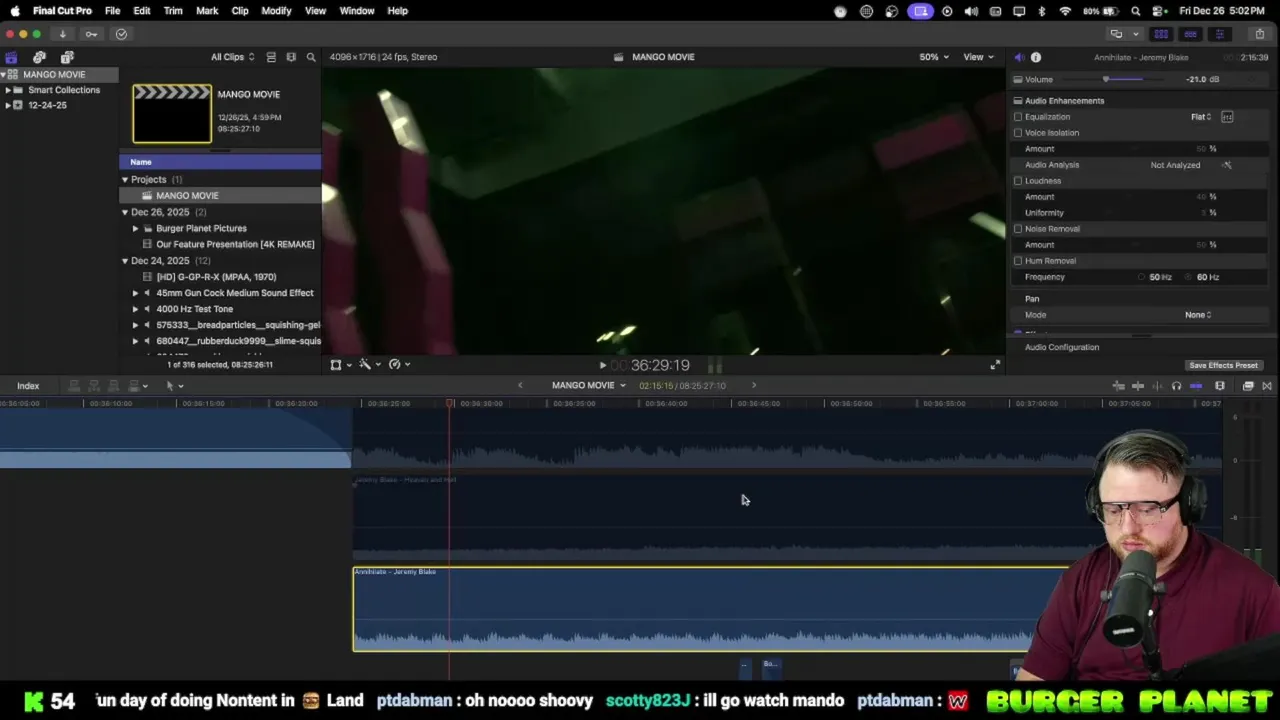
Task: Open the Select tool popup in timeline
Action: [174, 386]
